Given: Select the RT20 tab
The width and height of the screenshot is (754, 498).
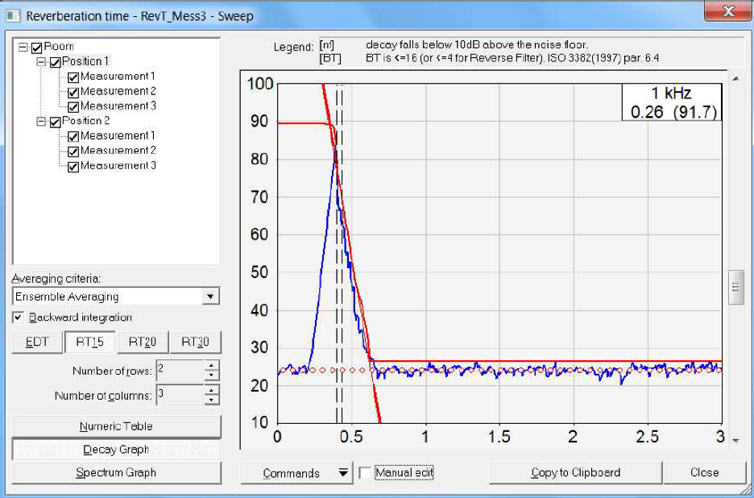Looking at the screenshot, I should [143, 343].
